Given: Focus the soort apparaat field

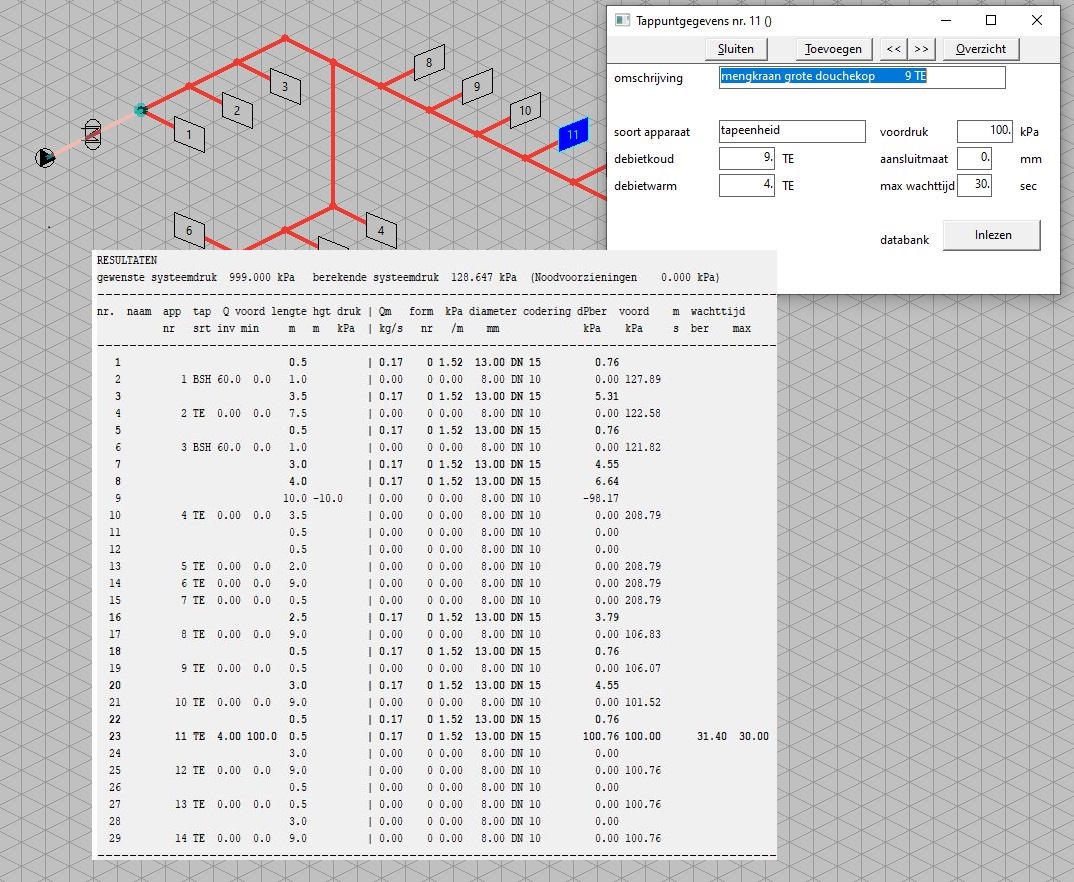Looking at the screenshot, I should pyautogui.click(x=791, y=131).
